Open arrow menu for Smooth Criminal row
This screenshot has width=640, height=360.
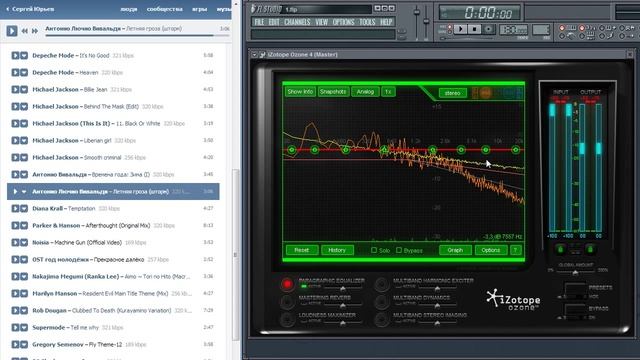24,158
